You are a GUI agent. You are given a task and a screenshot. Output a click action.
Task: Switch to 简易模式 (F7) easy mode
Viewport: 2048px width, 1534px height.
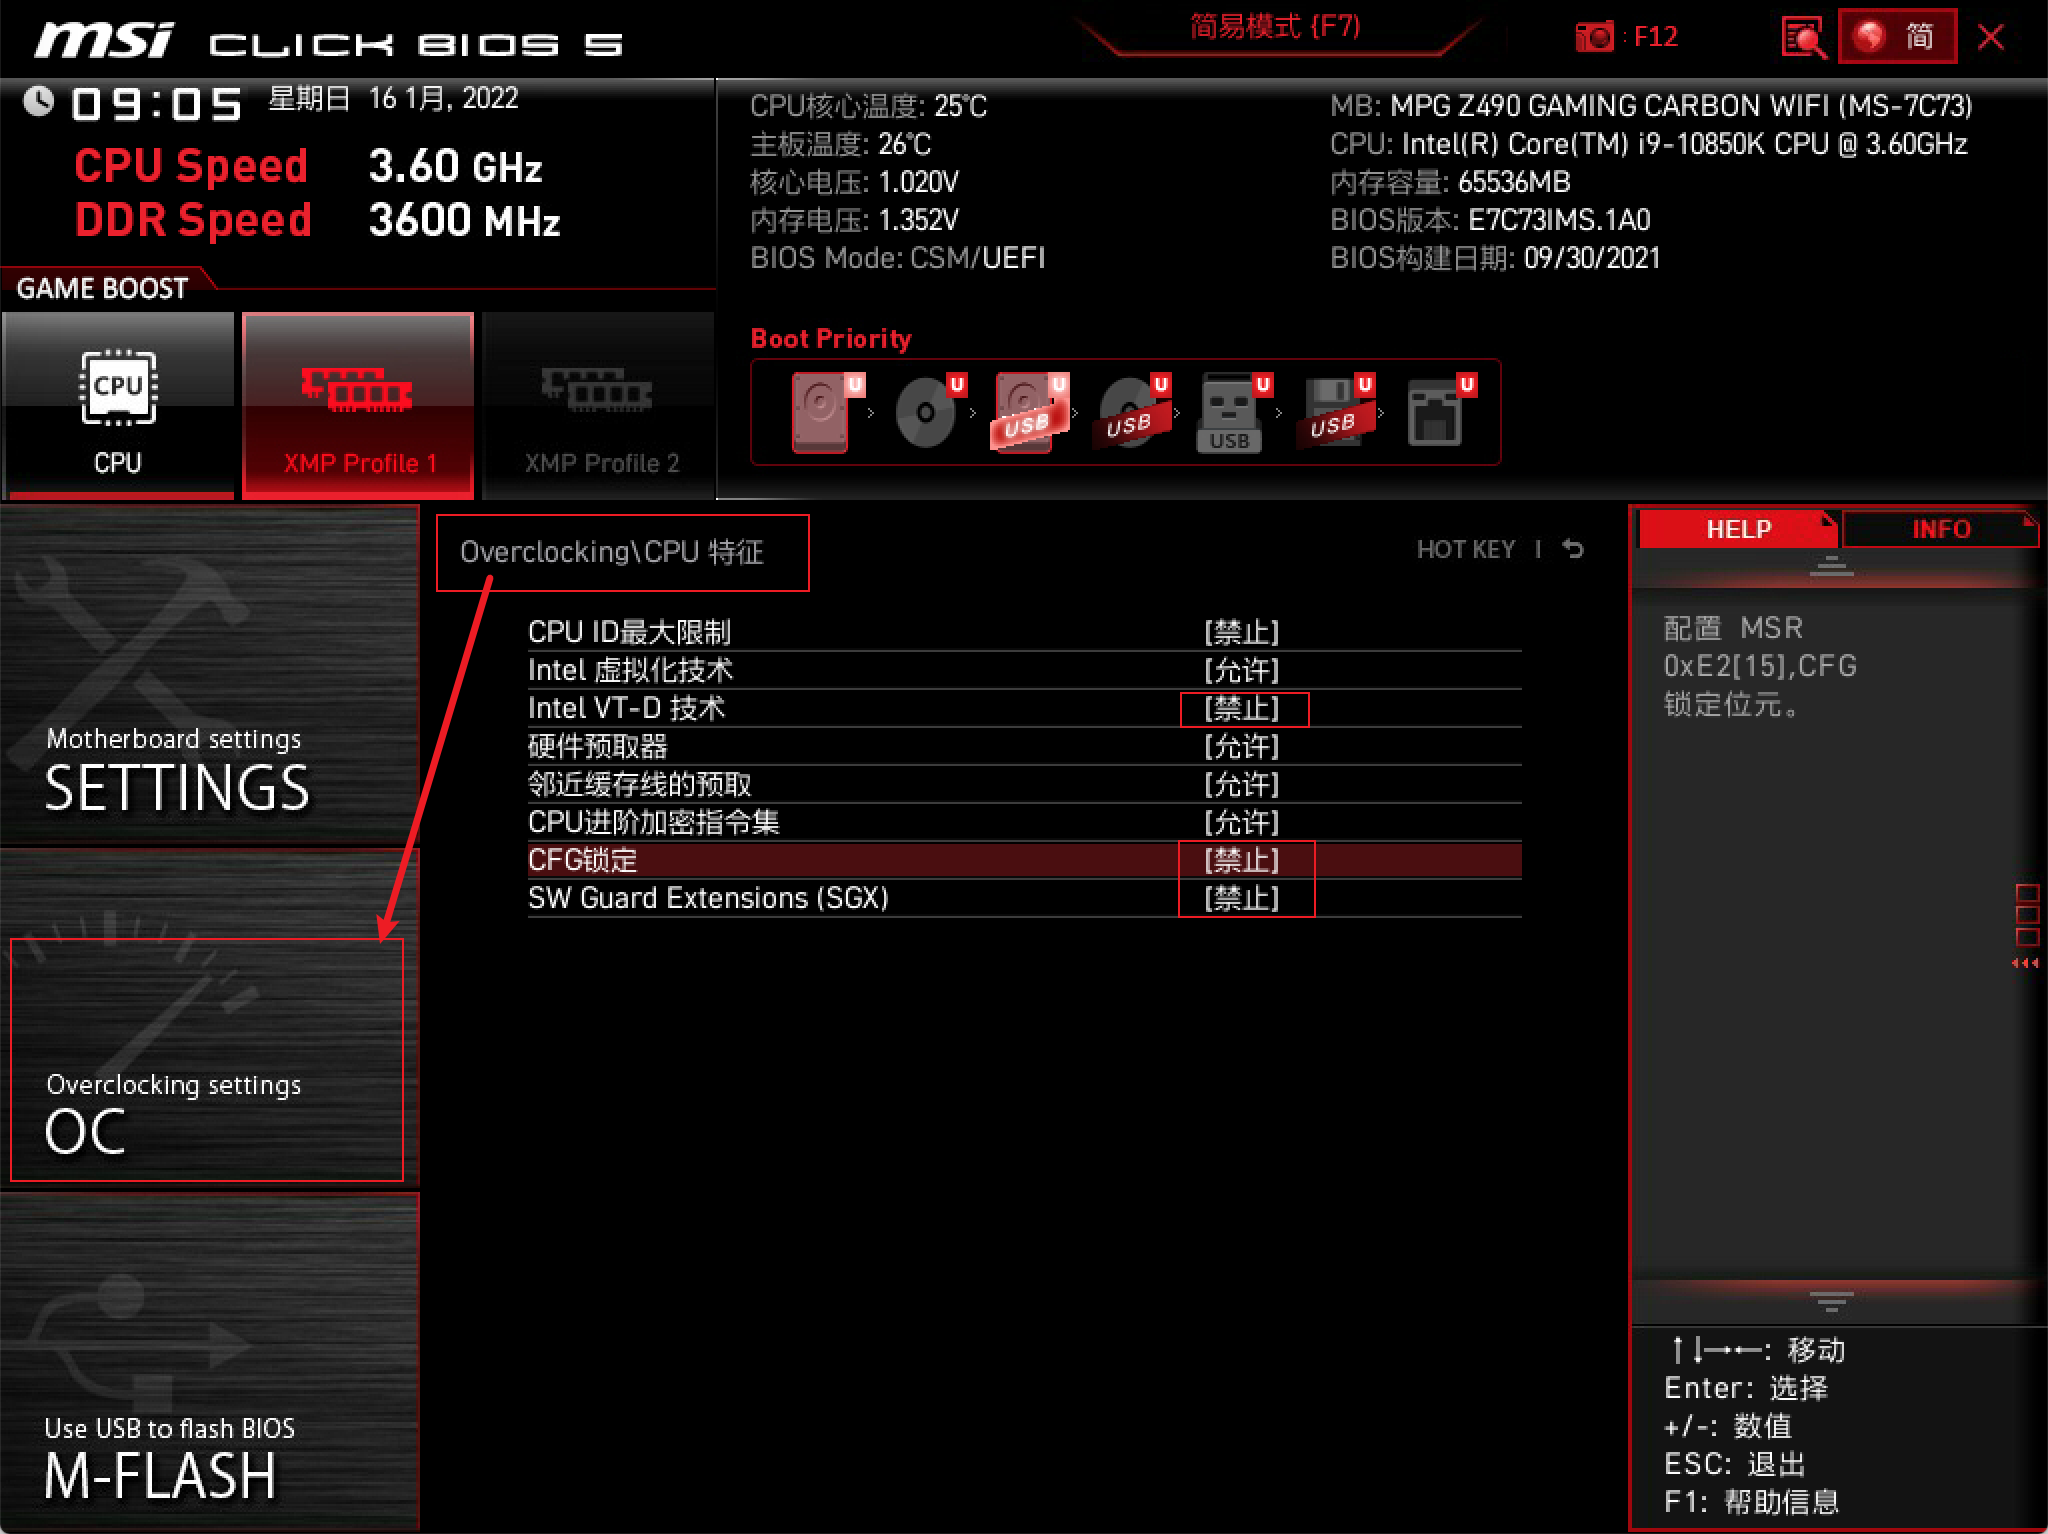(1275, 27)
